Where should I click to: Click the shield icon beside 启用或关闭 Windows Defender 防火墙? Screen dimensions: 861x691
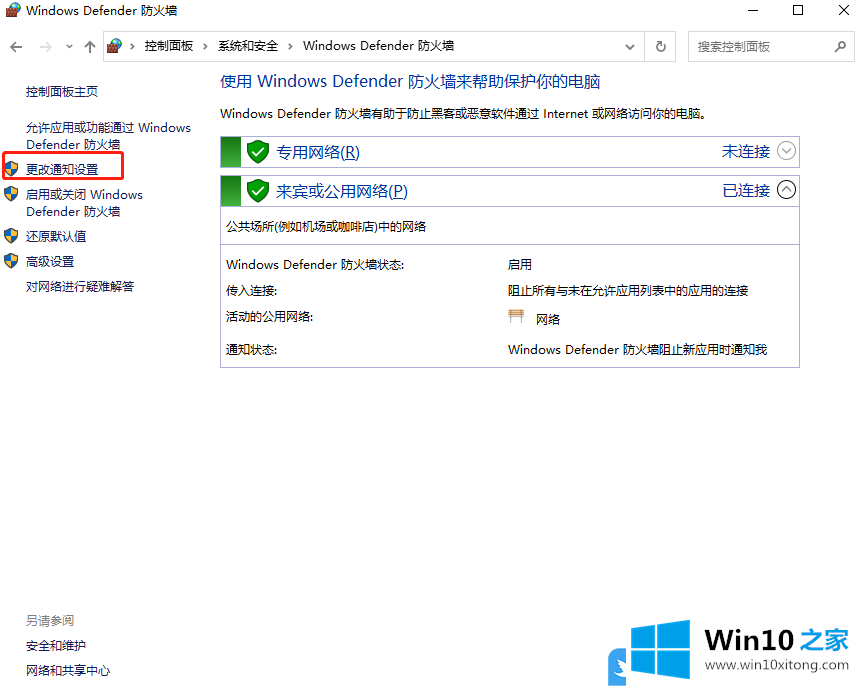pyautogui.click(x=12, y=194)
